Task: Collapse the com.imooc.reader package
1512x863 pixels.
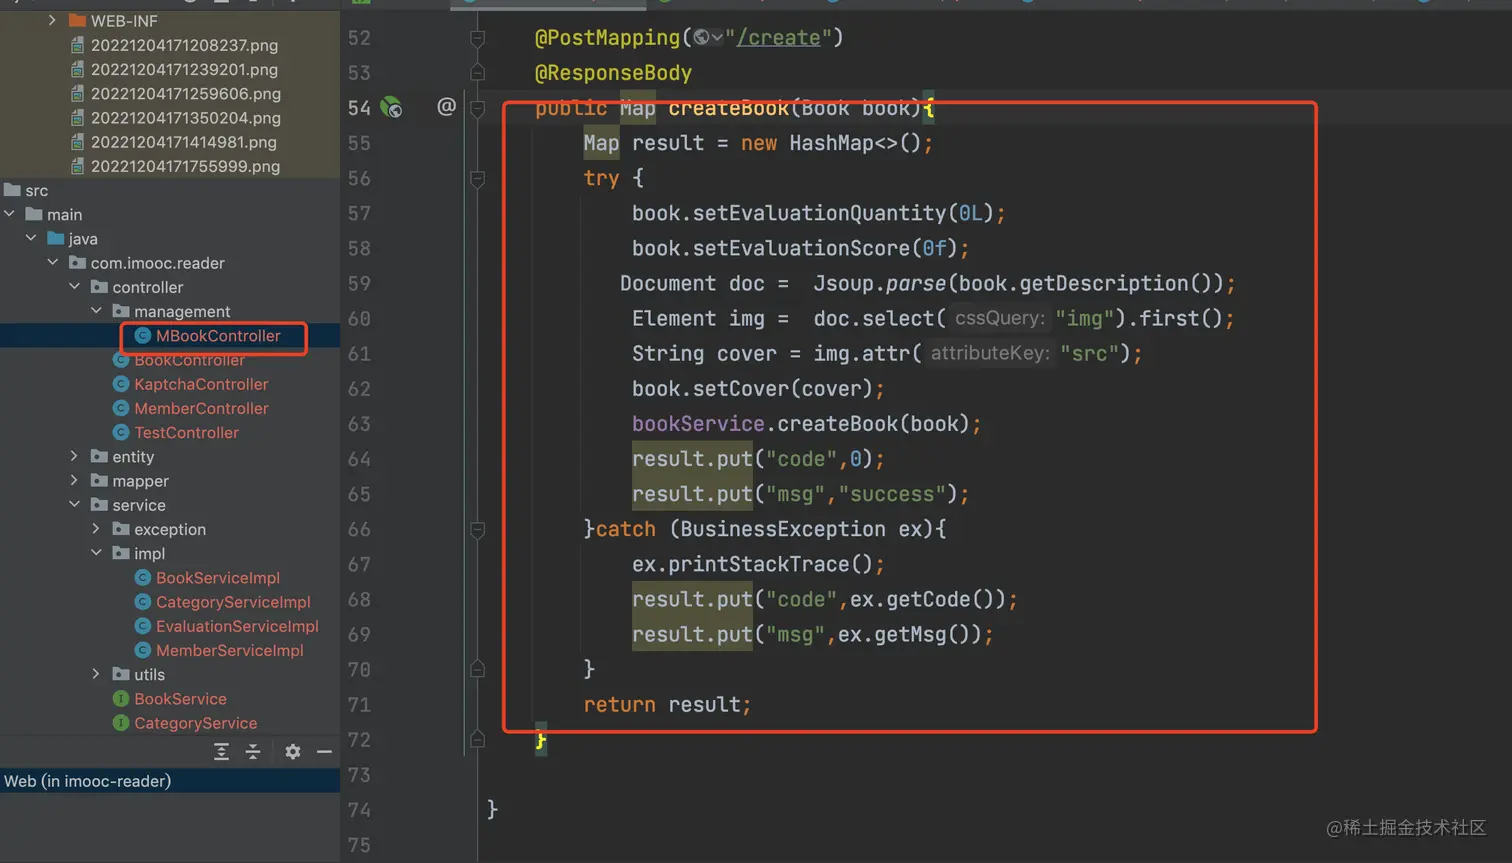Action: pyautogui.click(x=53, y=263)
